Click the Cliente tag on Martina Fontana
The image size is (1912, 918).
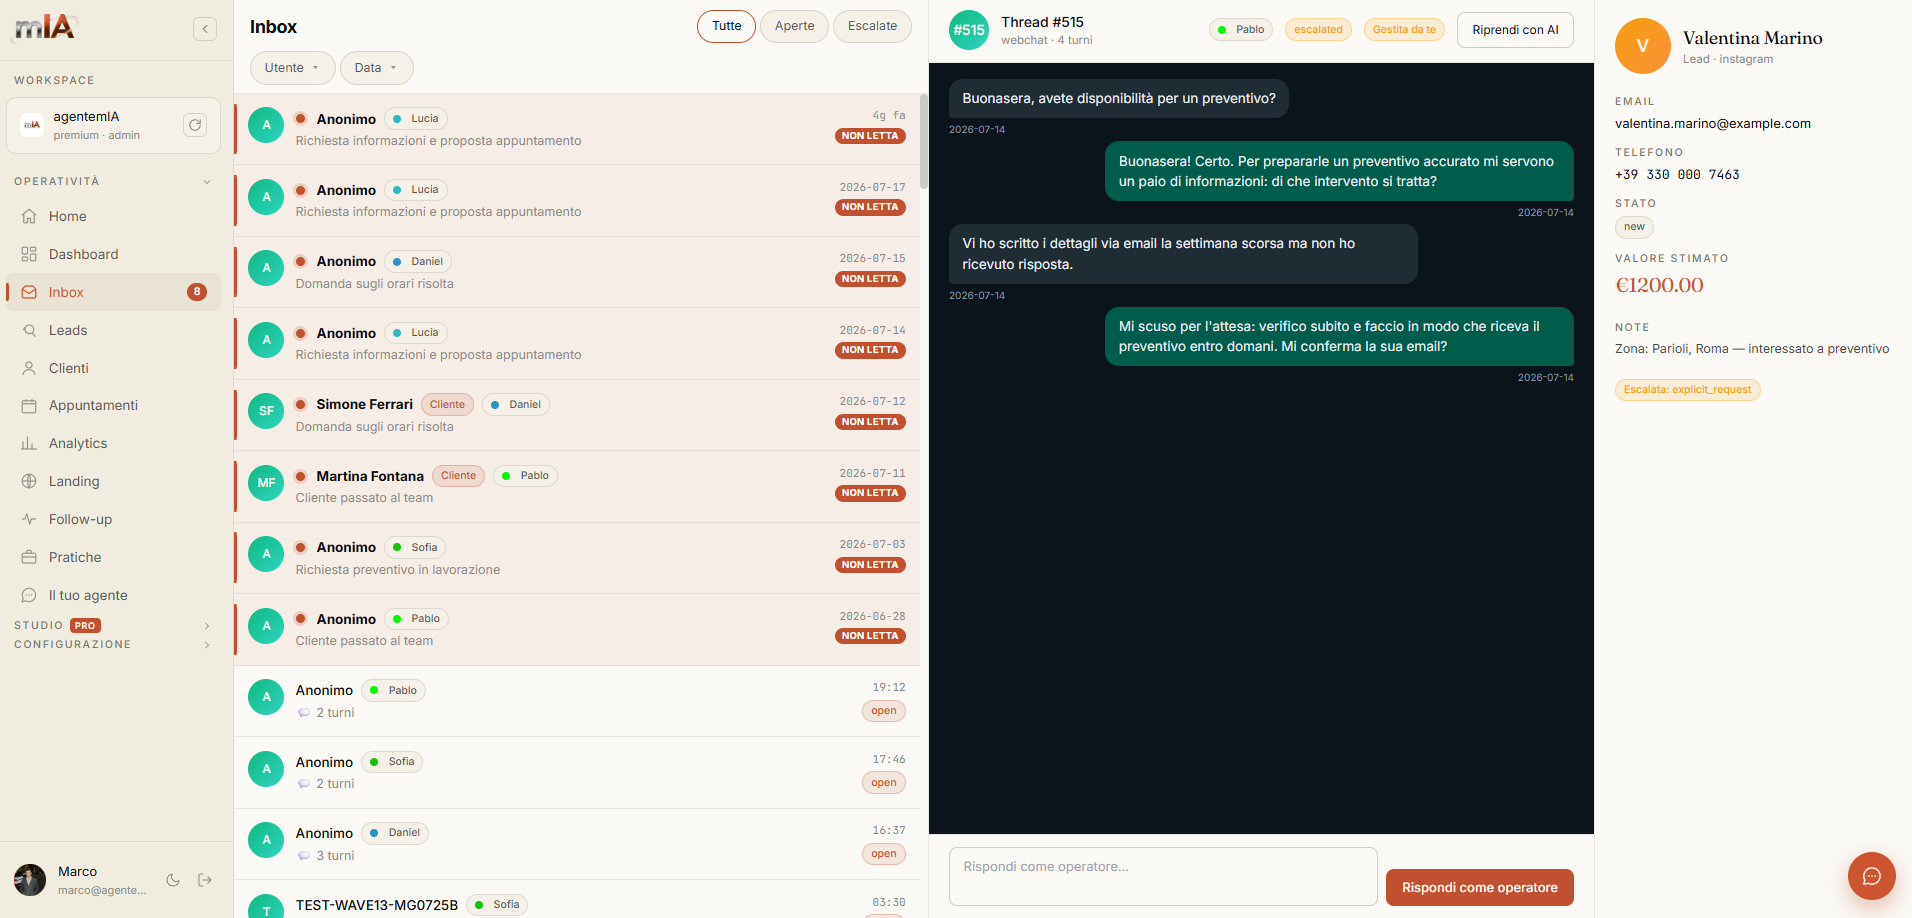[458, 476]
